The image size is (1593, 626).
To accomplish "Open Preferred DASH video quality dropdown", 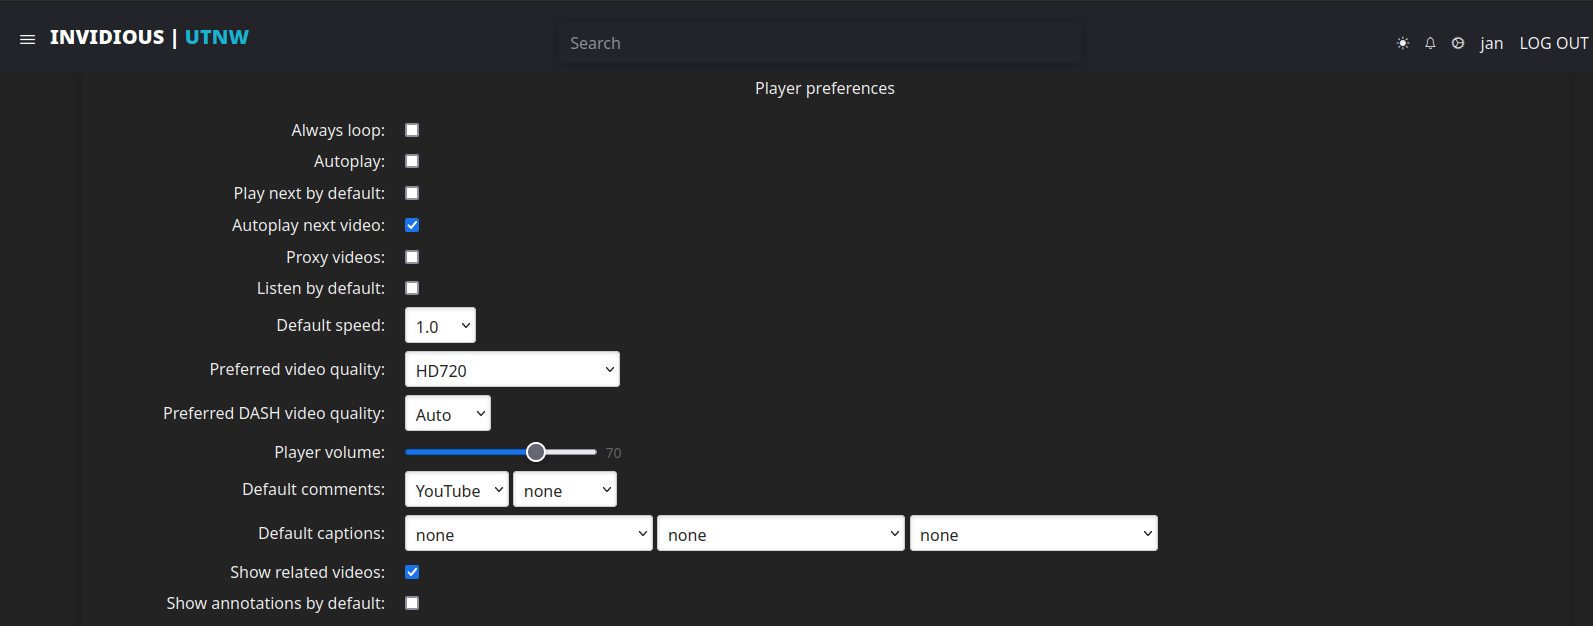I will point(447,414).
